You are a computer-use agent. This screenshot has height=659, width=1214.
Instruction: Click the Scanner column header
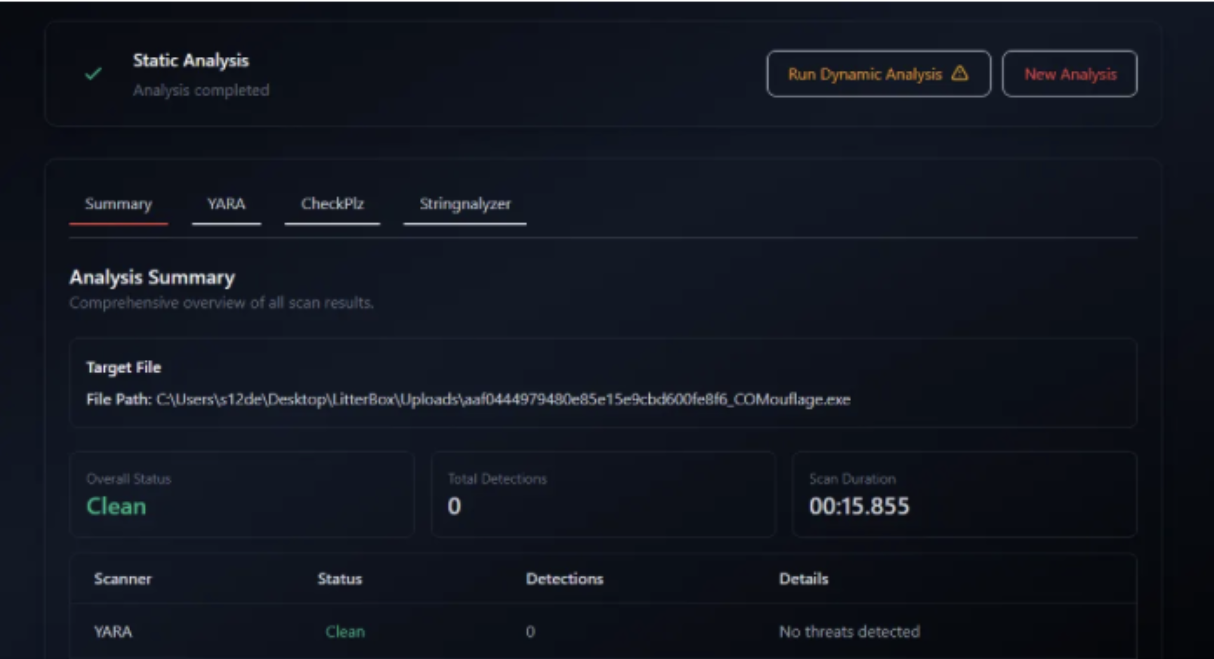pyautogui.click(x=122, y=579)
